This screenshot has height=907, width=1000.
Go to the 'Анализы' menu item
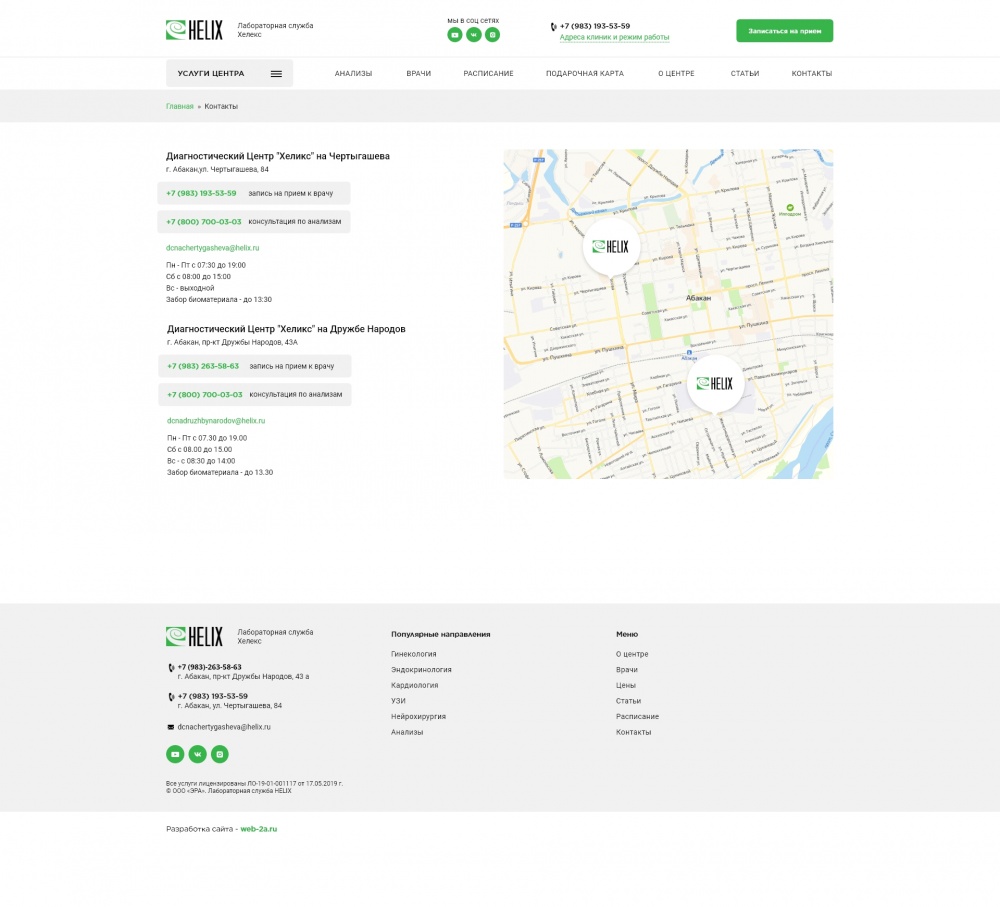click(x=353, y=74)
